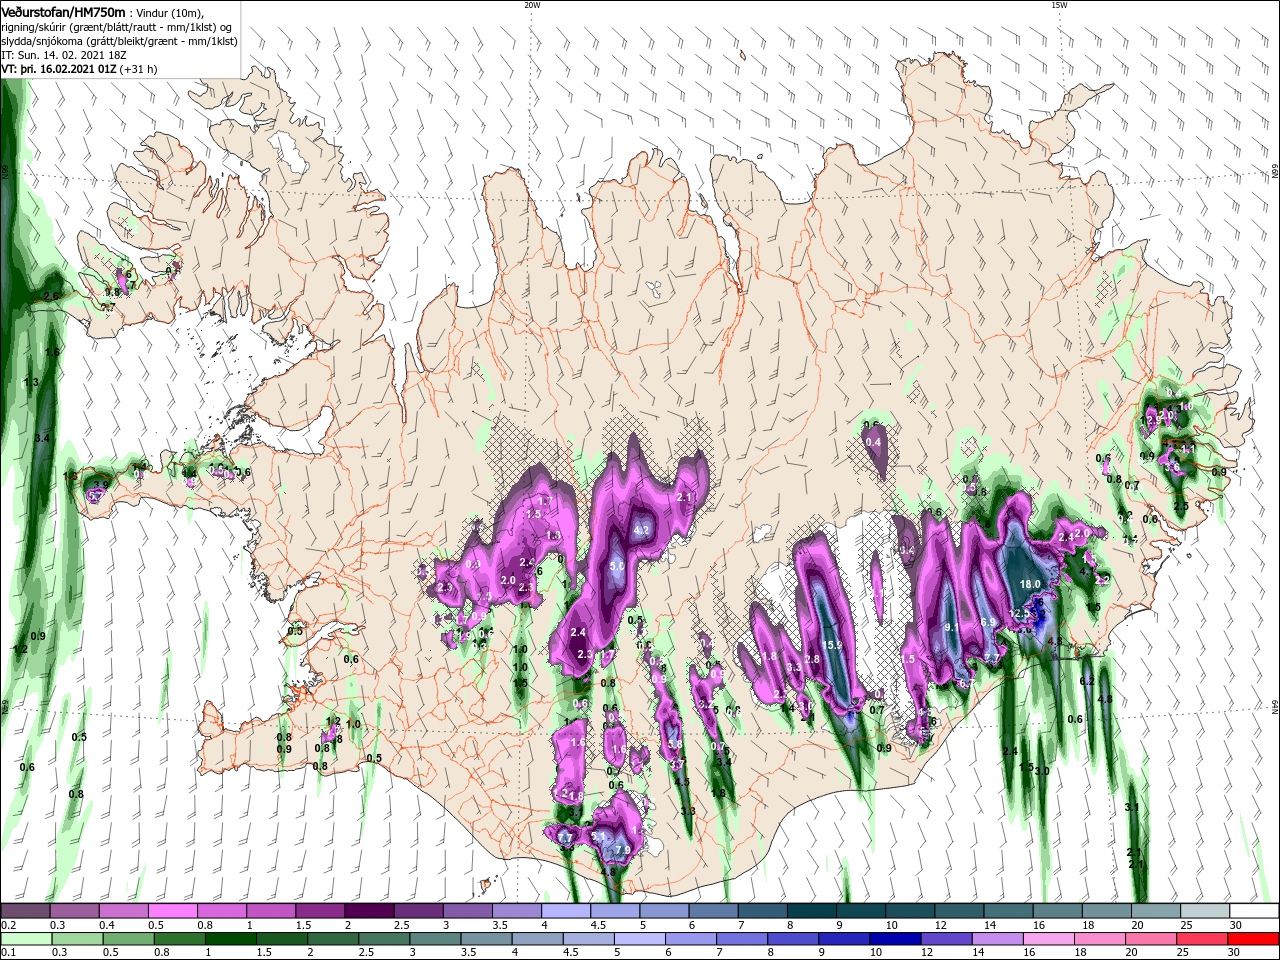Viewport: 1280px width, 960px height.
Task: Select the dark purple snow-scale swatch at 2
Action: point(368,911)
